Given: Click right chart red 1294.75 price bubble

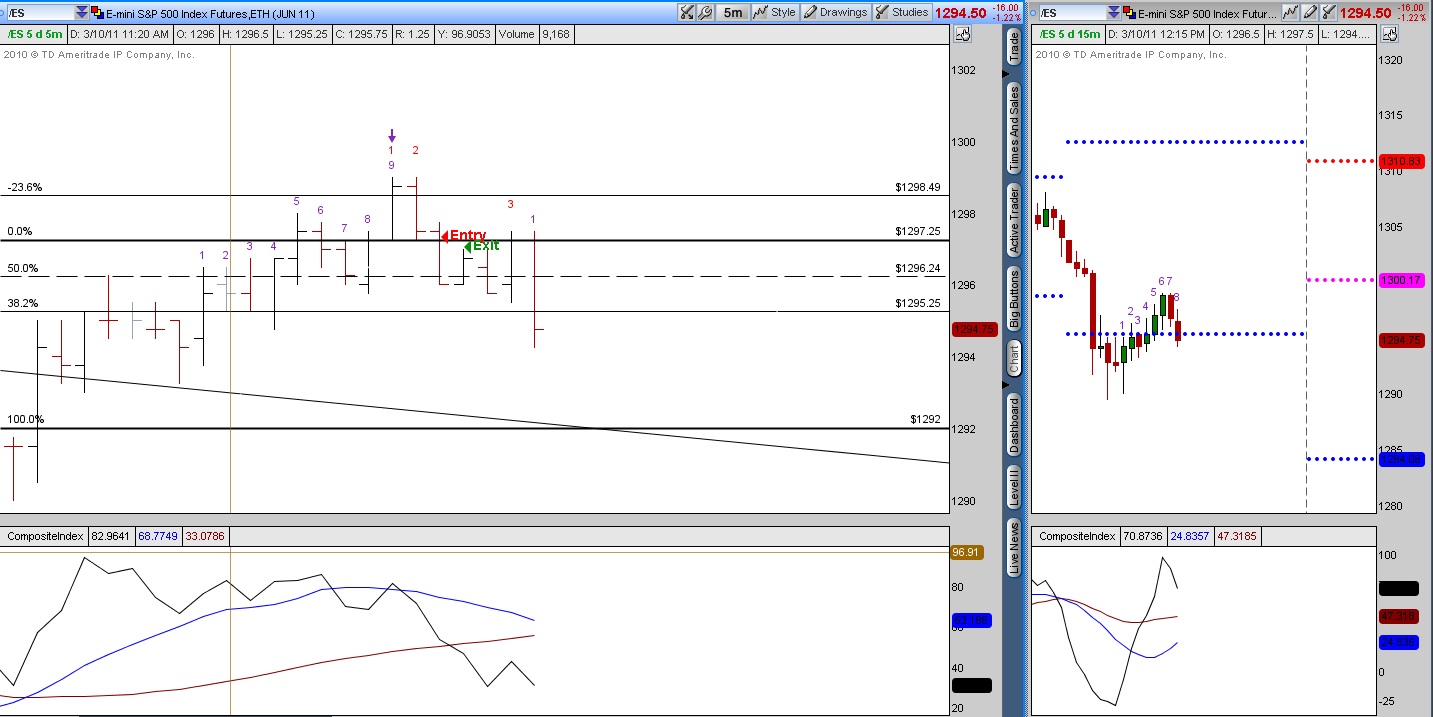Looking at the screenshot, I should tap(1400, 340).
